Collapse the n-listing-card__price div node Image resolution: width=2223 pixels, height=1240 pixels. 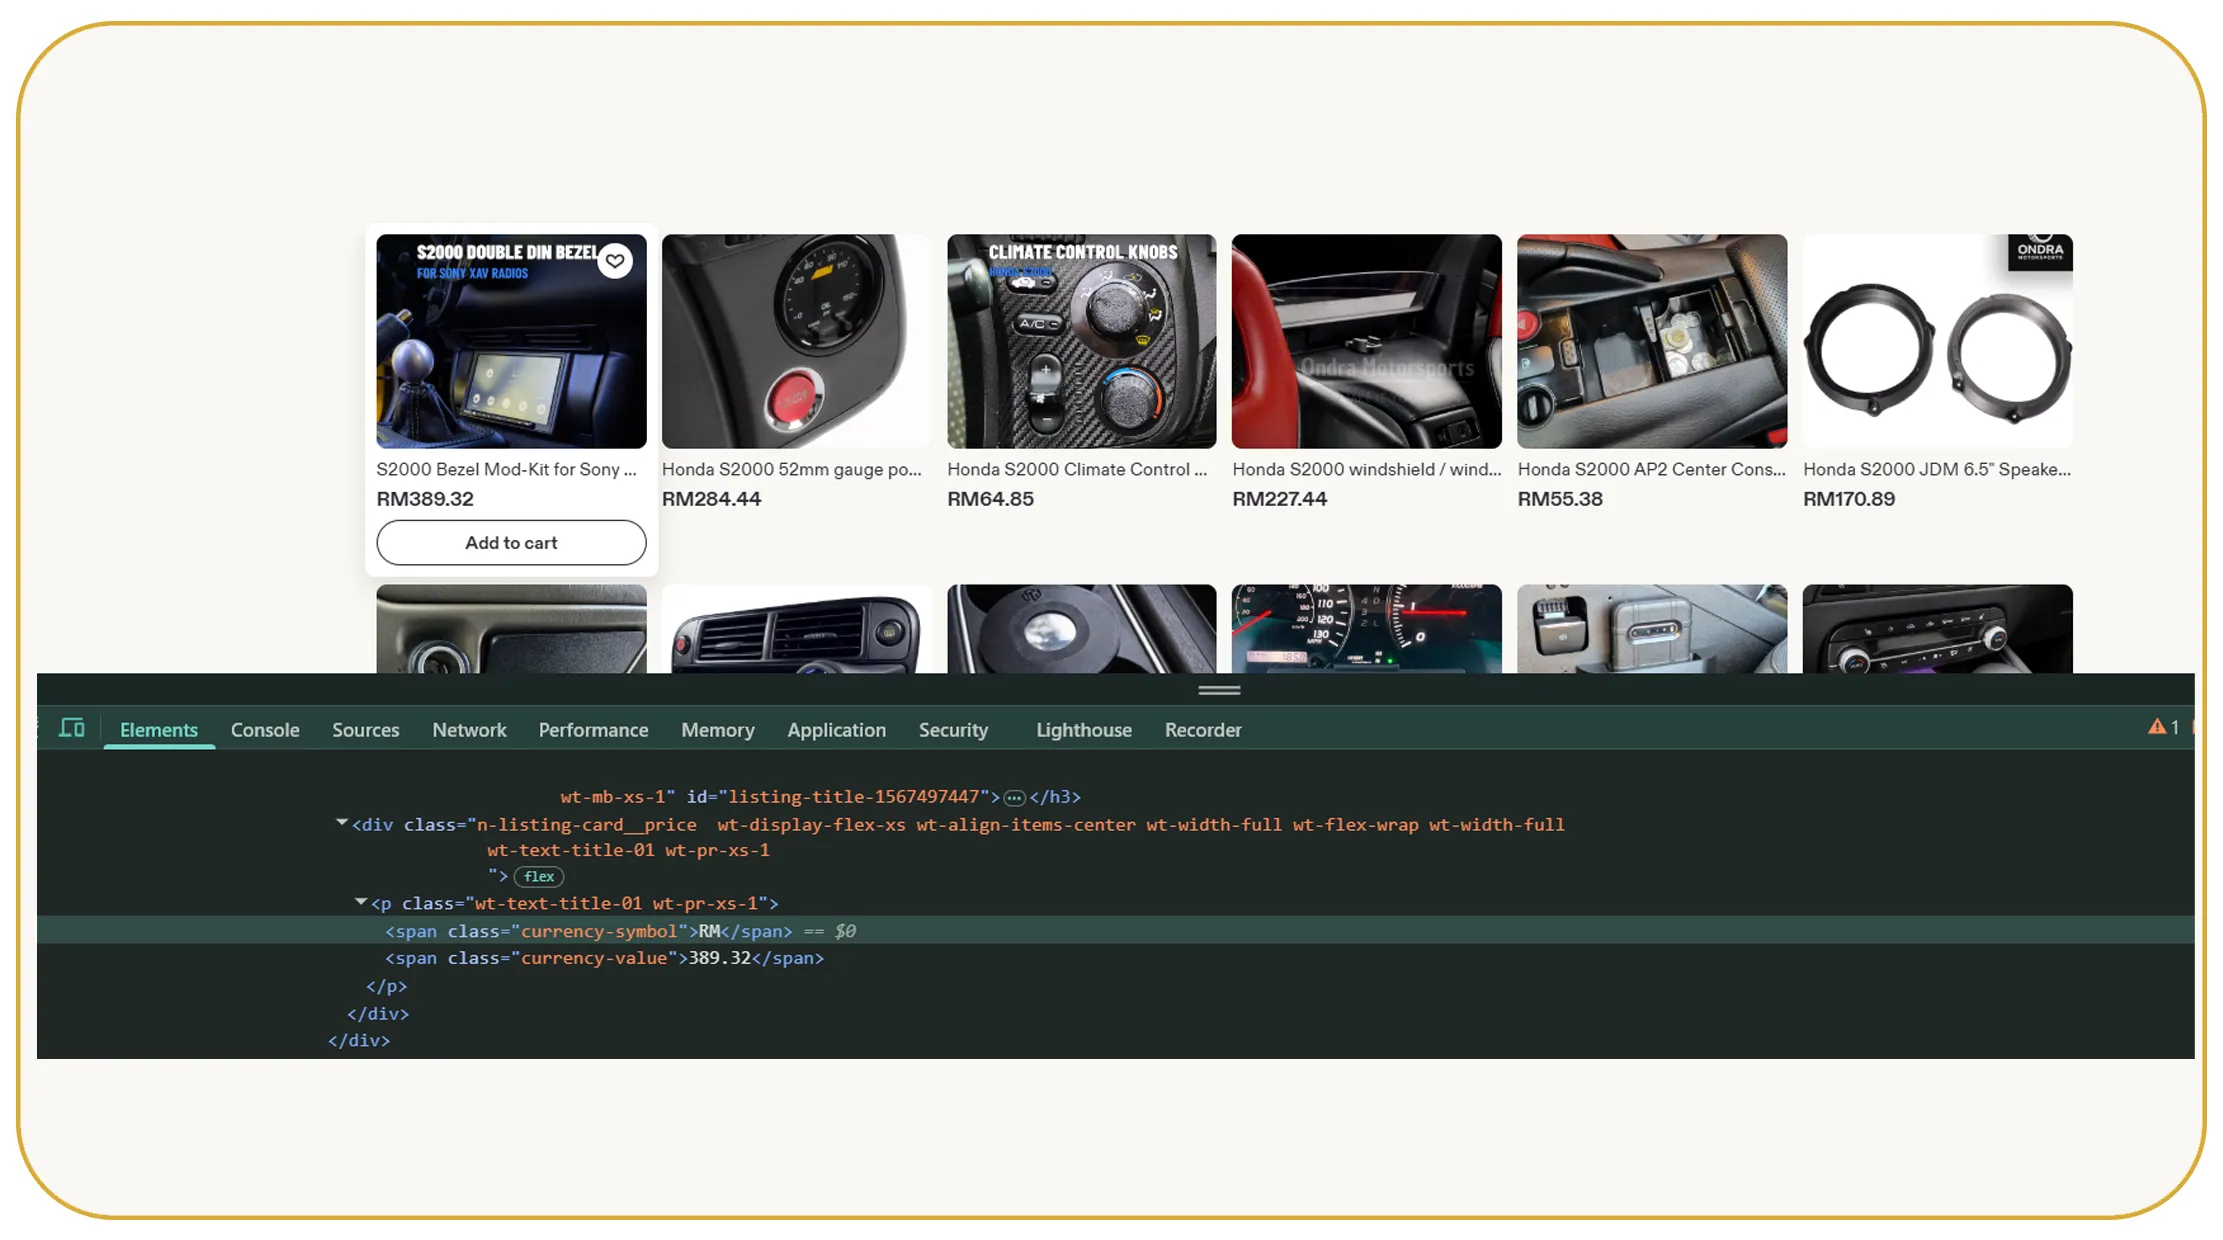pyautogui.click(x=342, y=823)
